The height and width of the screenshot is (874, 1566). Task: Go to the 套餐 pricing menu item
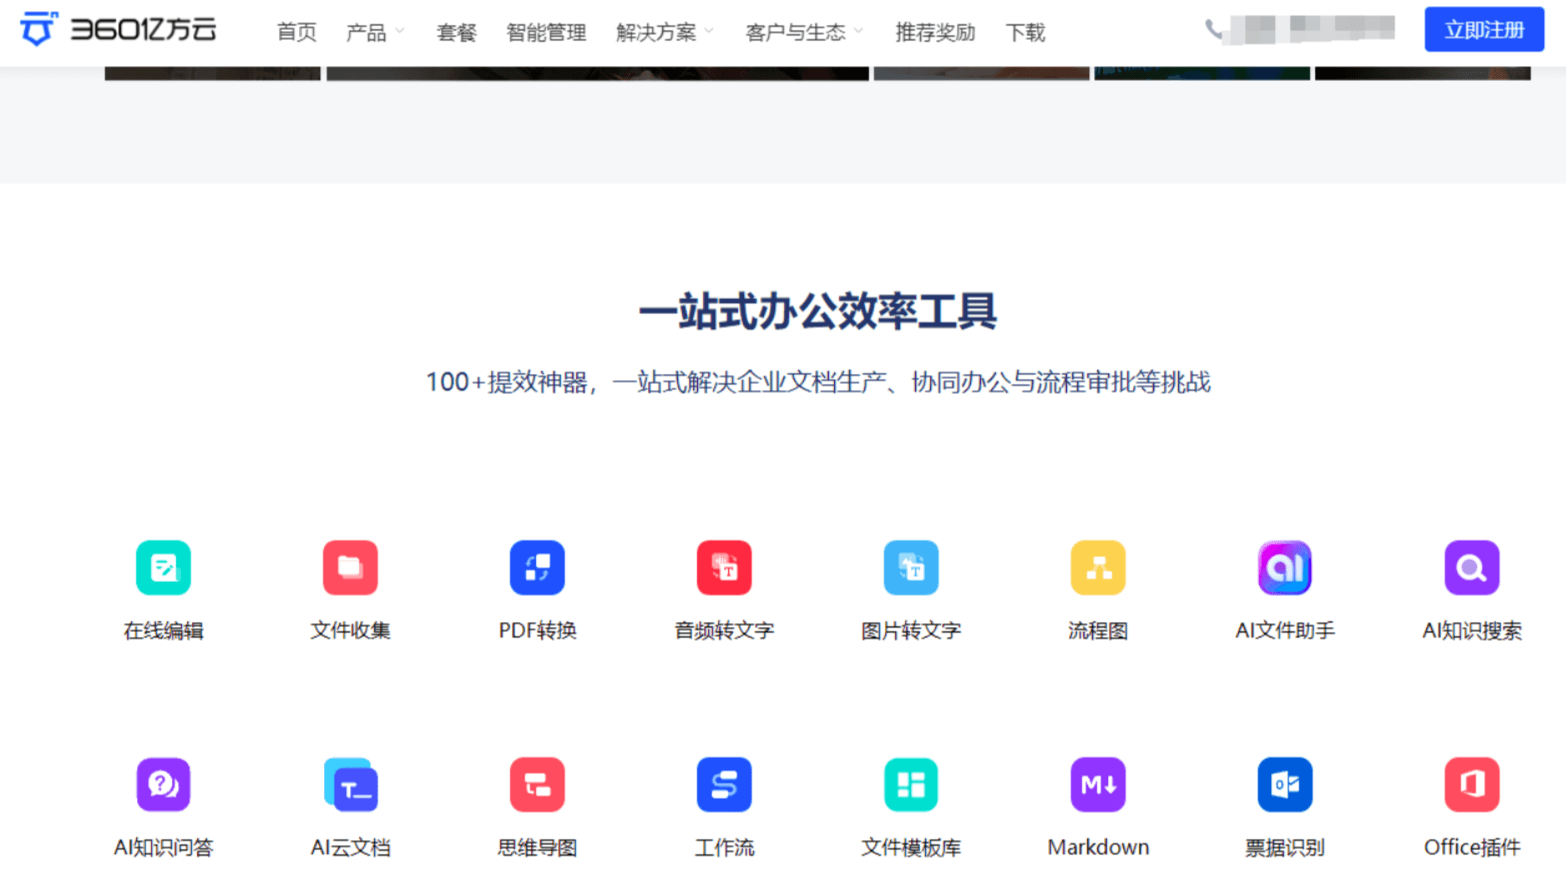tap(456, 32)
